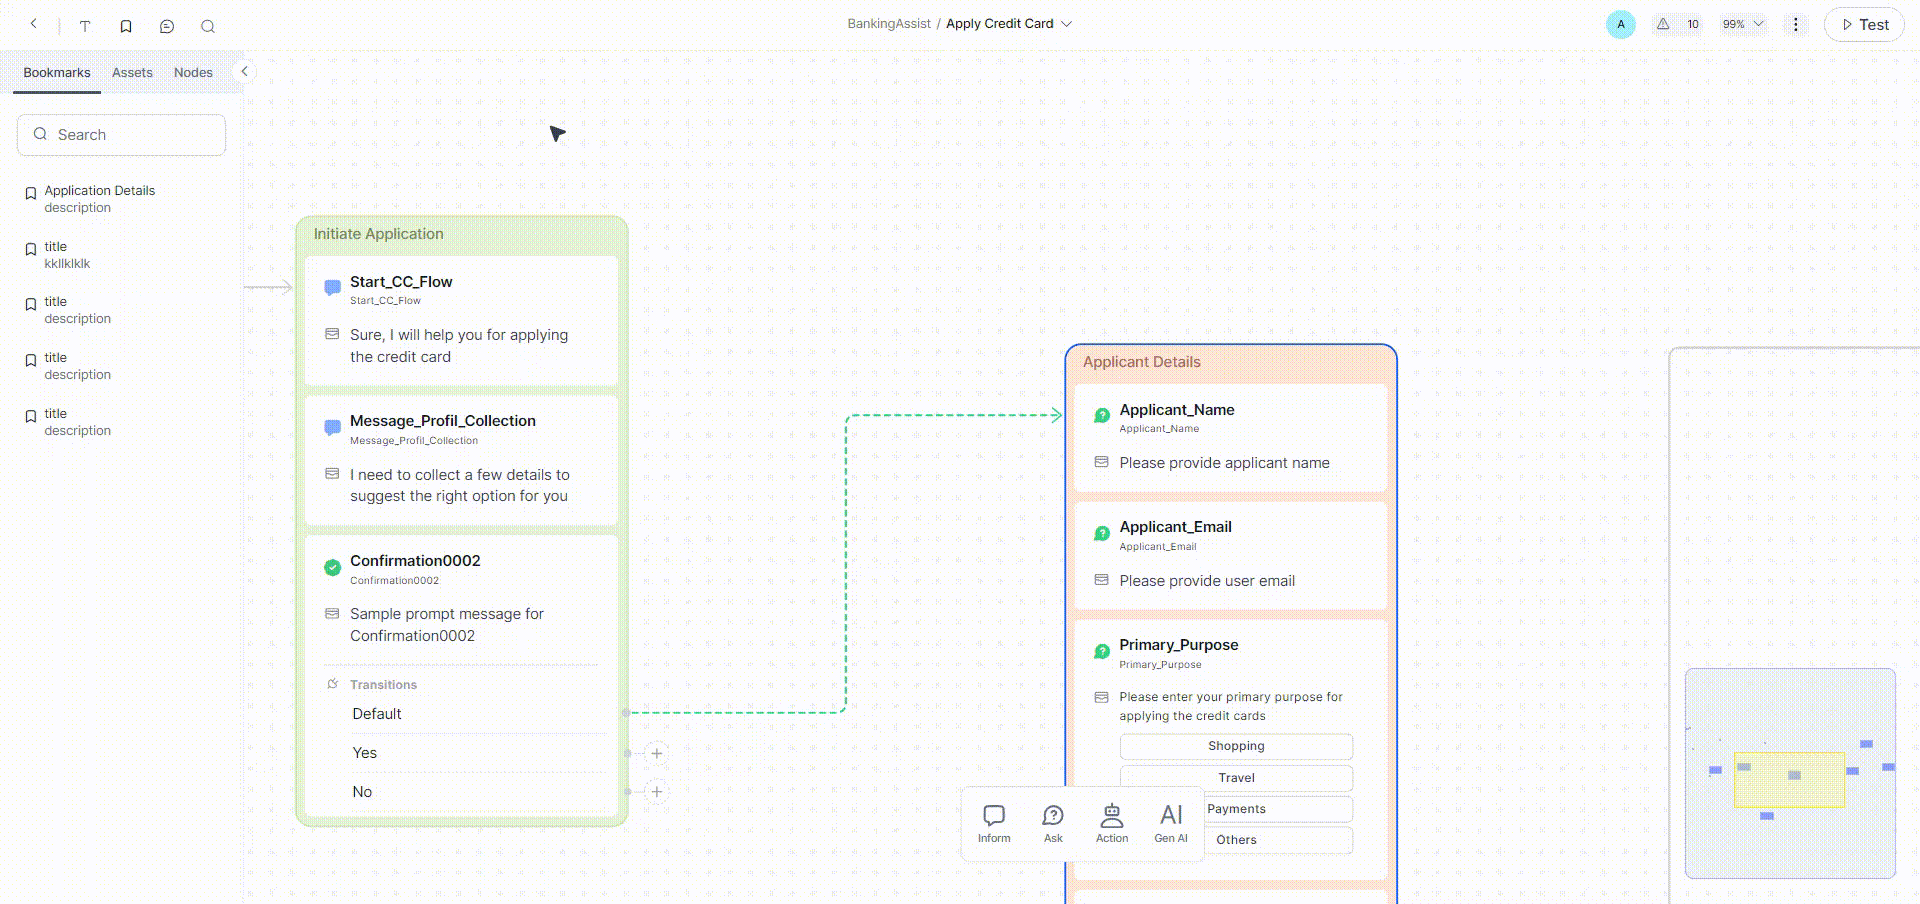Select the text tool icon
Screen dimensions: 1920x904
point(85,26)
